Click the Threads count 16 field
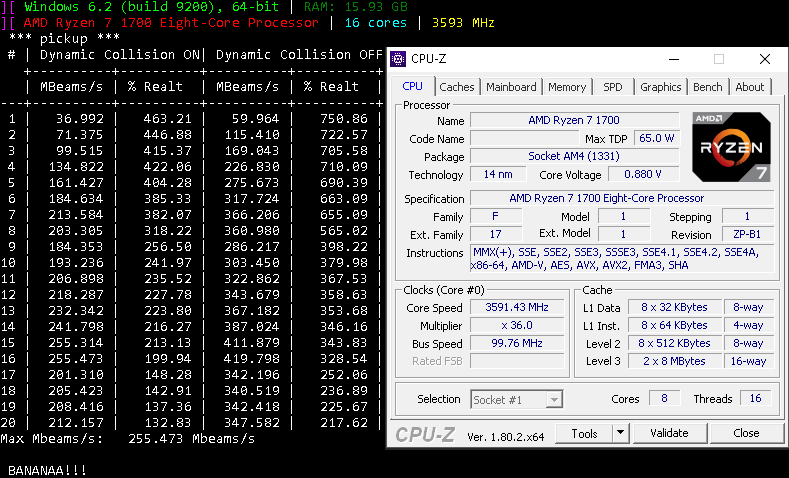The height and width of the screenshot is (478, 789). (x=755, y=399)
